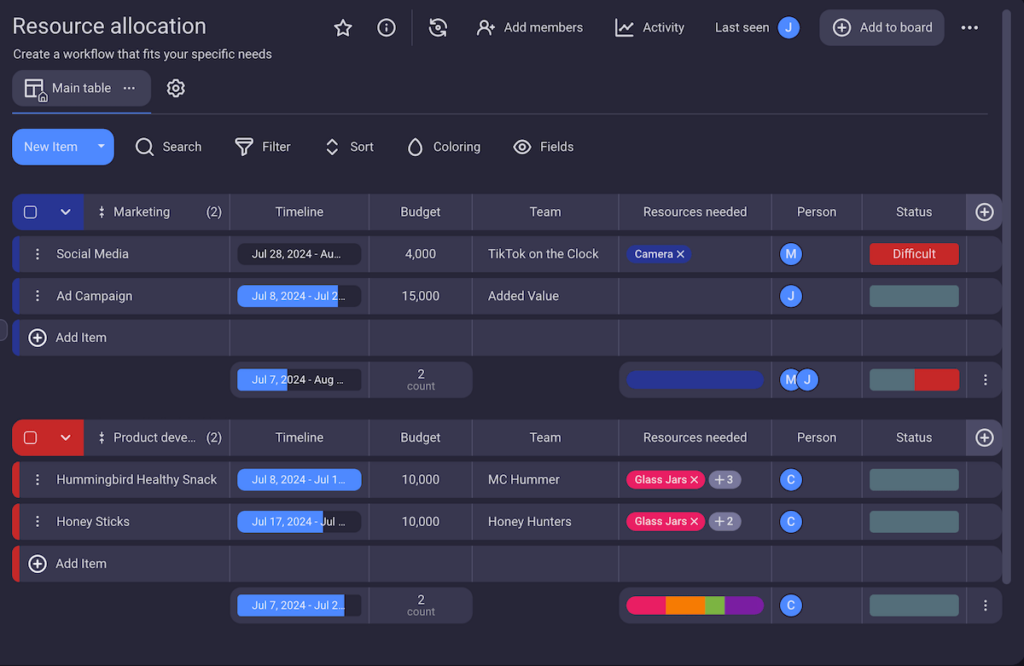Open the board options menu (three dots)
Viewport: 1024px width, 666px height.
coord(969,27)
